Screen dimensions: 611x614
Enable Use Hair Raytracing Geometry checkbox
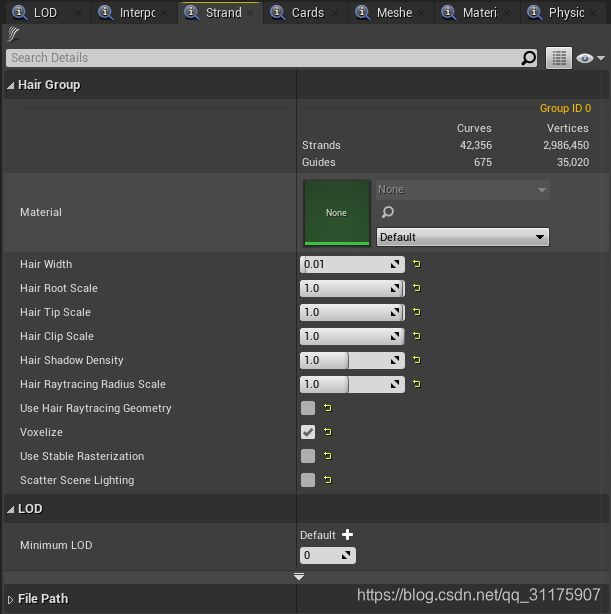point(308,408)
